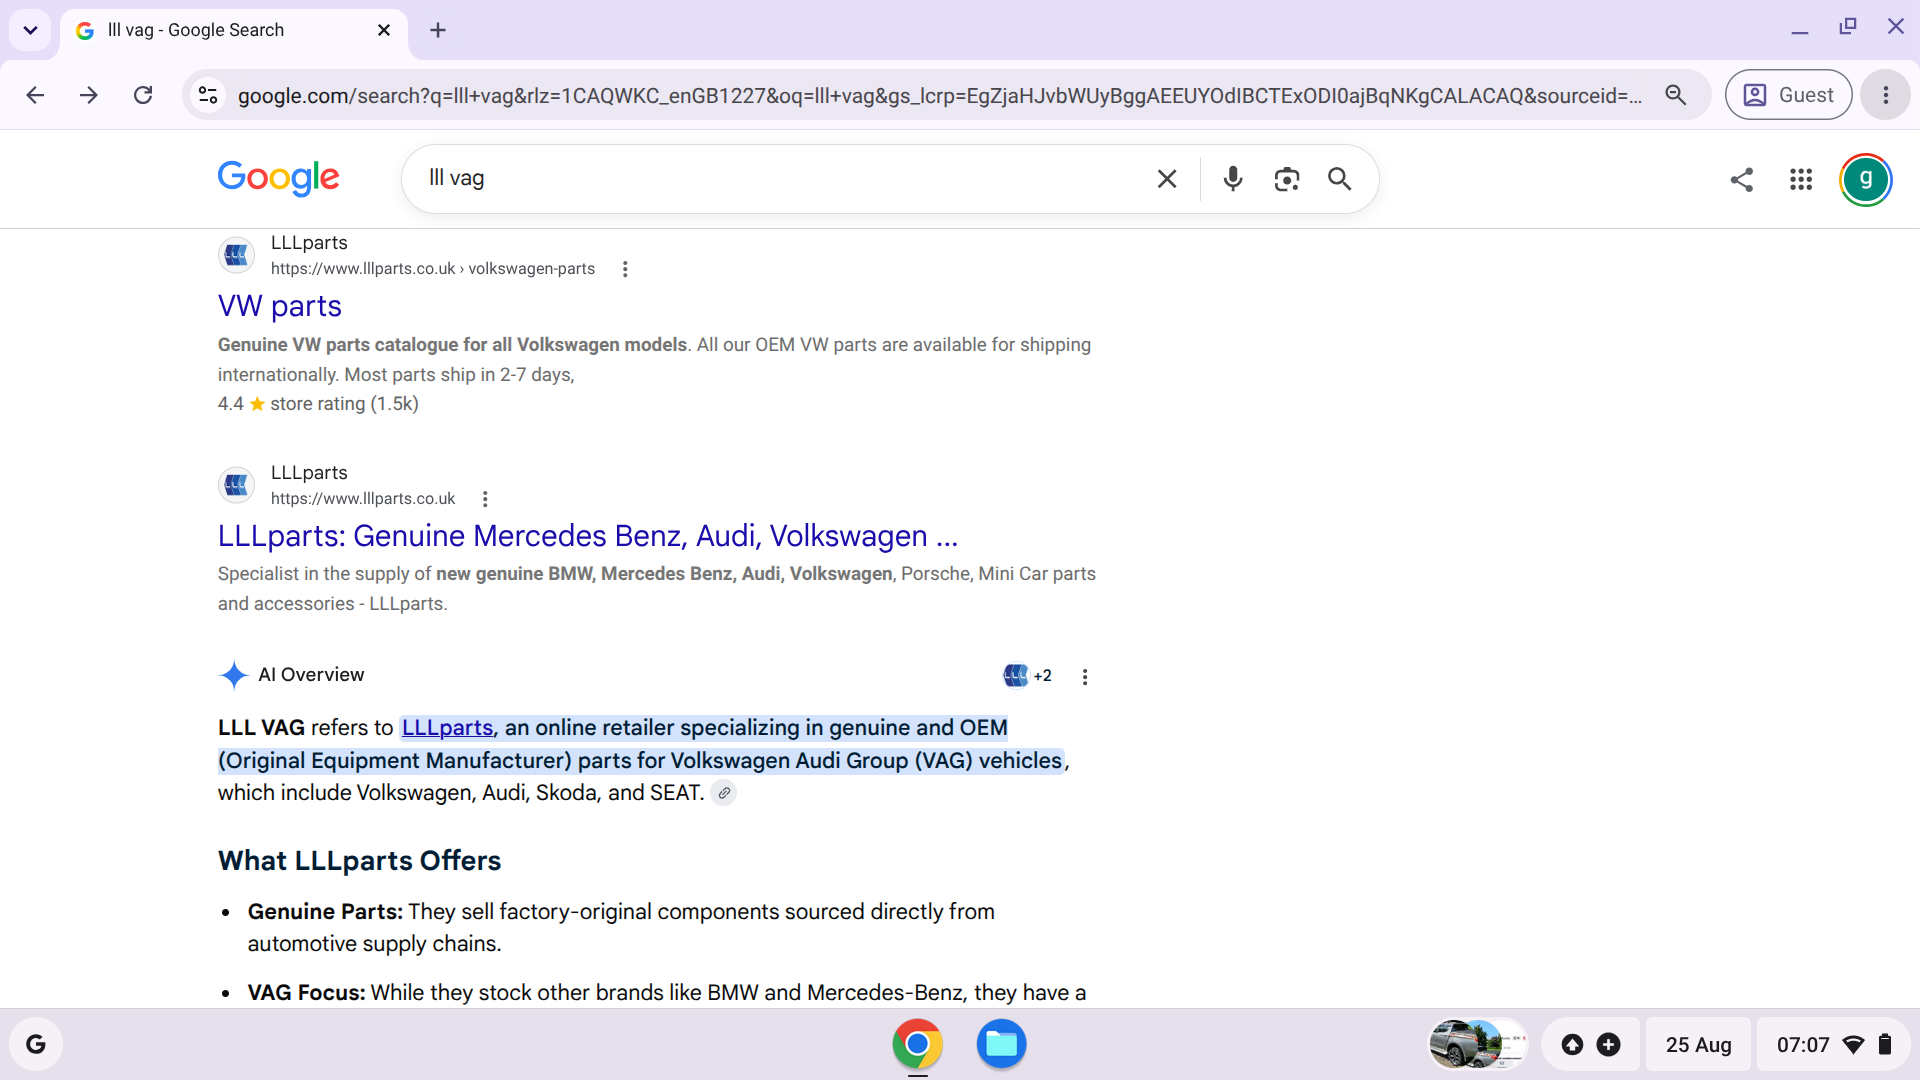The image size is (1920, 1080).
Task: Show AI Overview sources (+2)
Action: pyautogui.click(x=1027, y=676)
